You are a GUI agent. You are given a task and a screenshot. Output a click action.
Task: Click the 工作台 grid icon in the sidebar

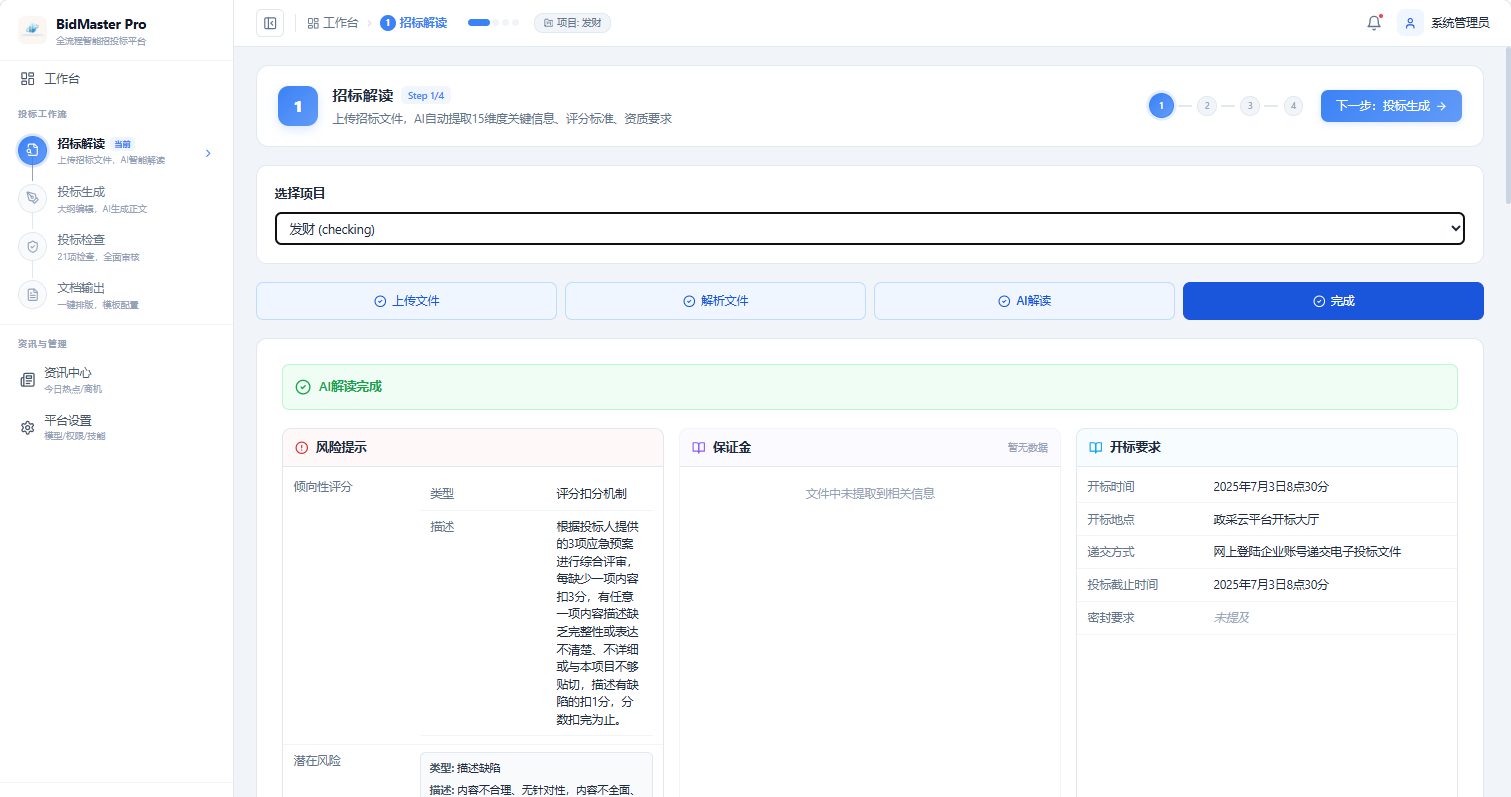(x=28, y=78)
